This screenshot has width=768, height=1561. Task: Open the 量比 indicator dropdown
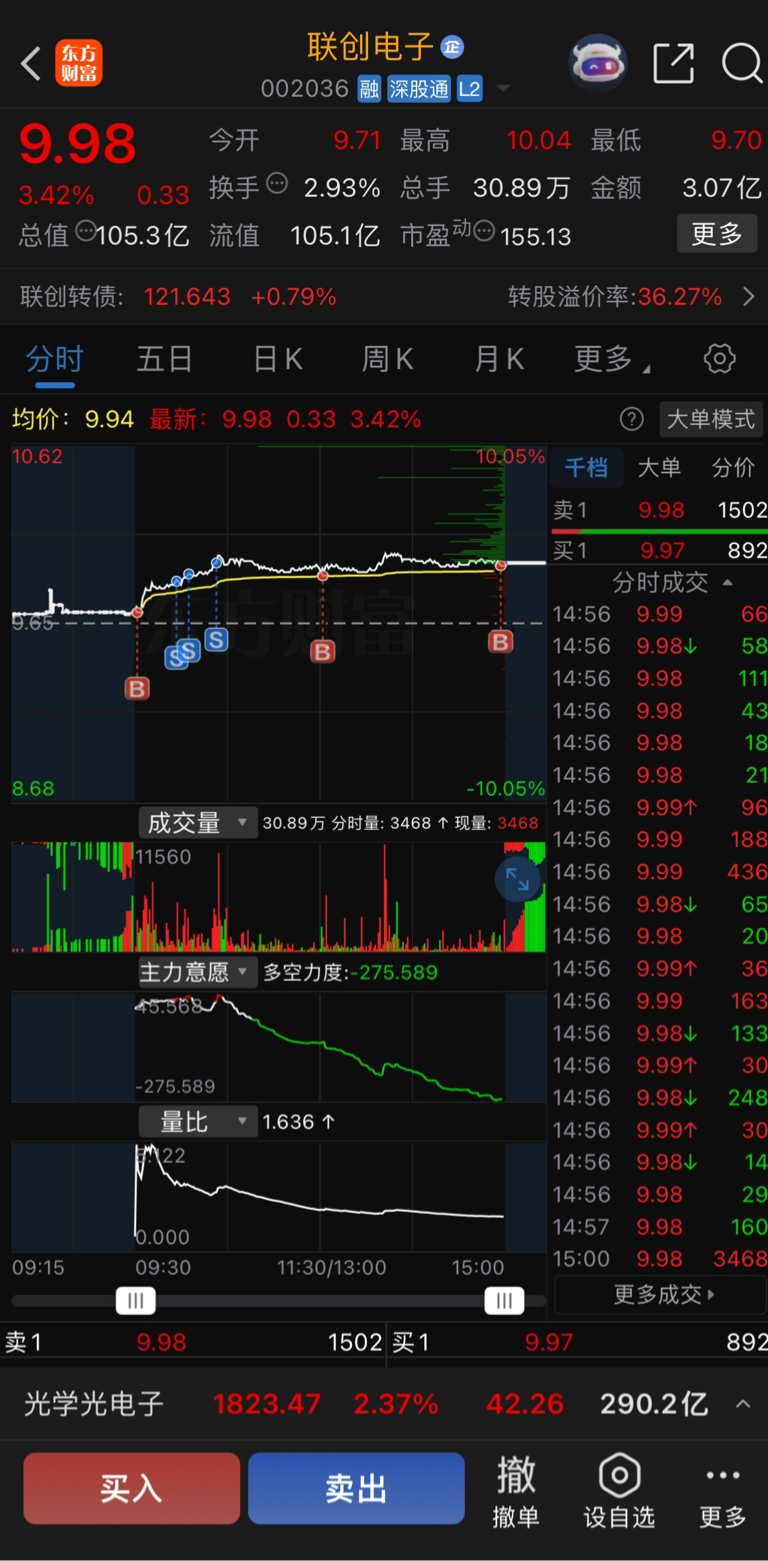pos(197,1122)
